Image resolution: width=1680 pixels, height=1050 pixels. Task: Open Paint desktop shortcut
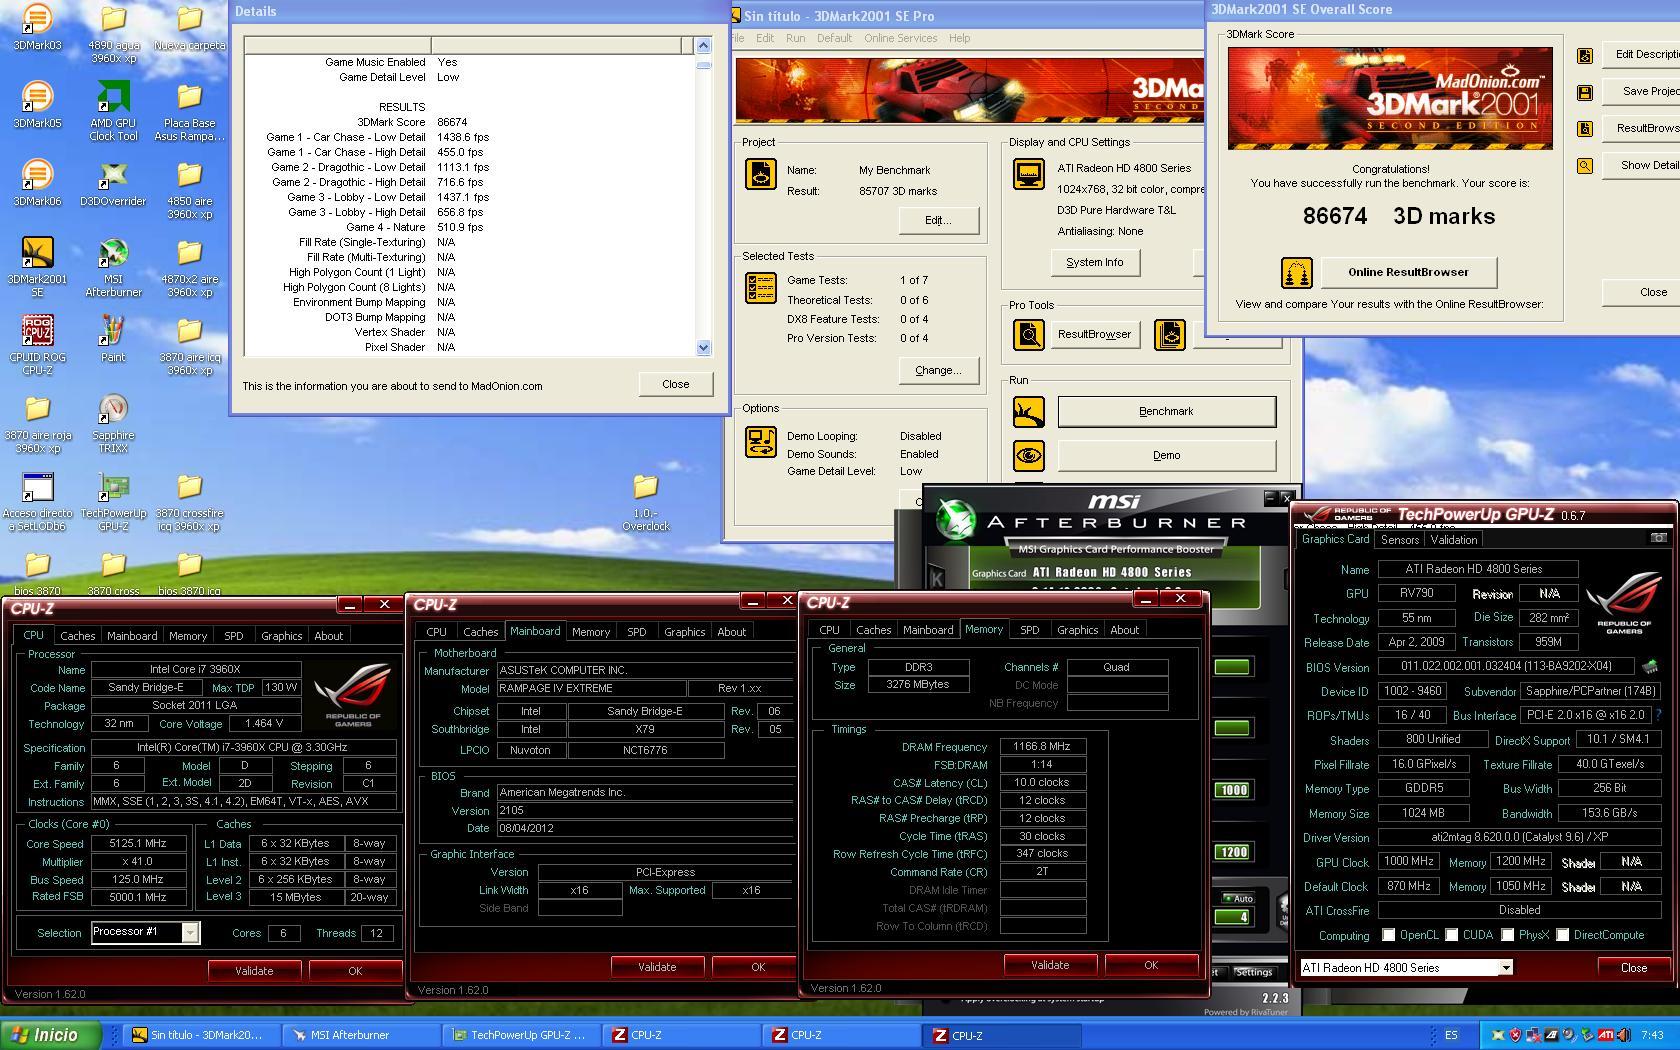(113, 339)
